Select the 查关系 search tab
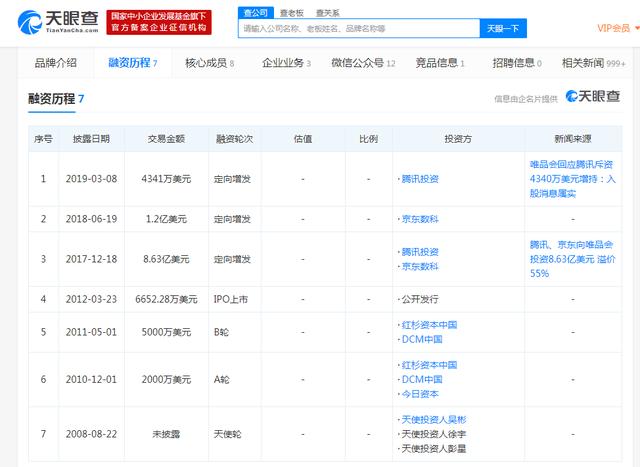The height and width of the screenshot is (467, 640). tap(327, 13)
